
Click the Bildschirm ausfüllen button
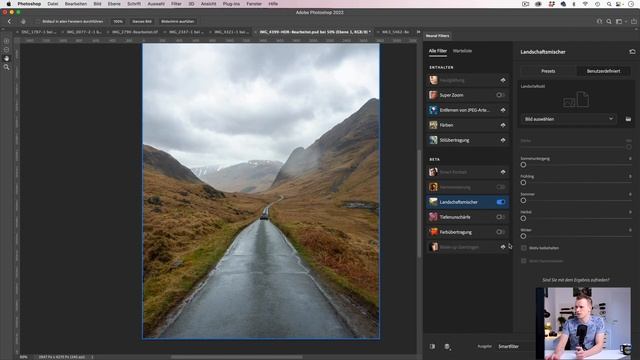[178, 21]
